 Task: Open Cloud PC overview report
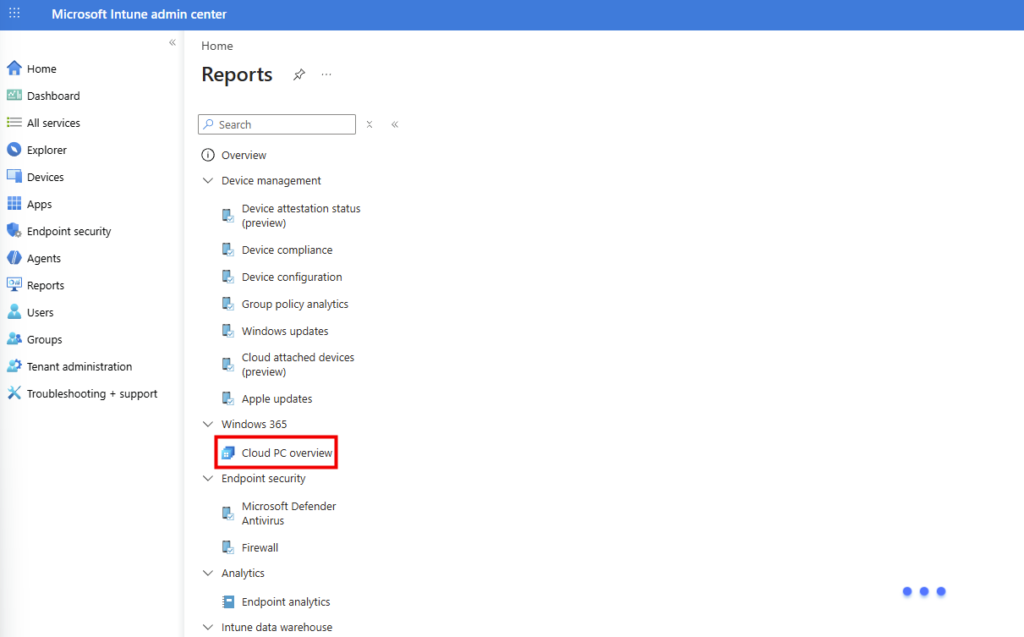286,453
